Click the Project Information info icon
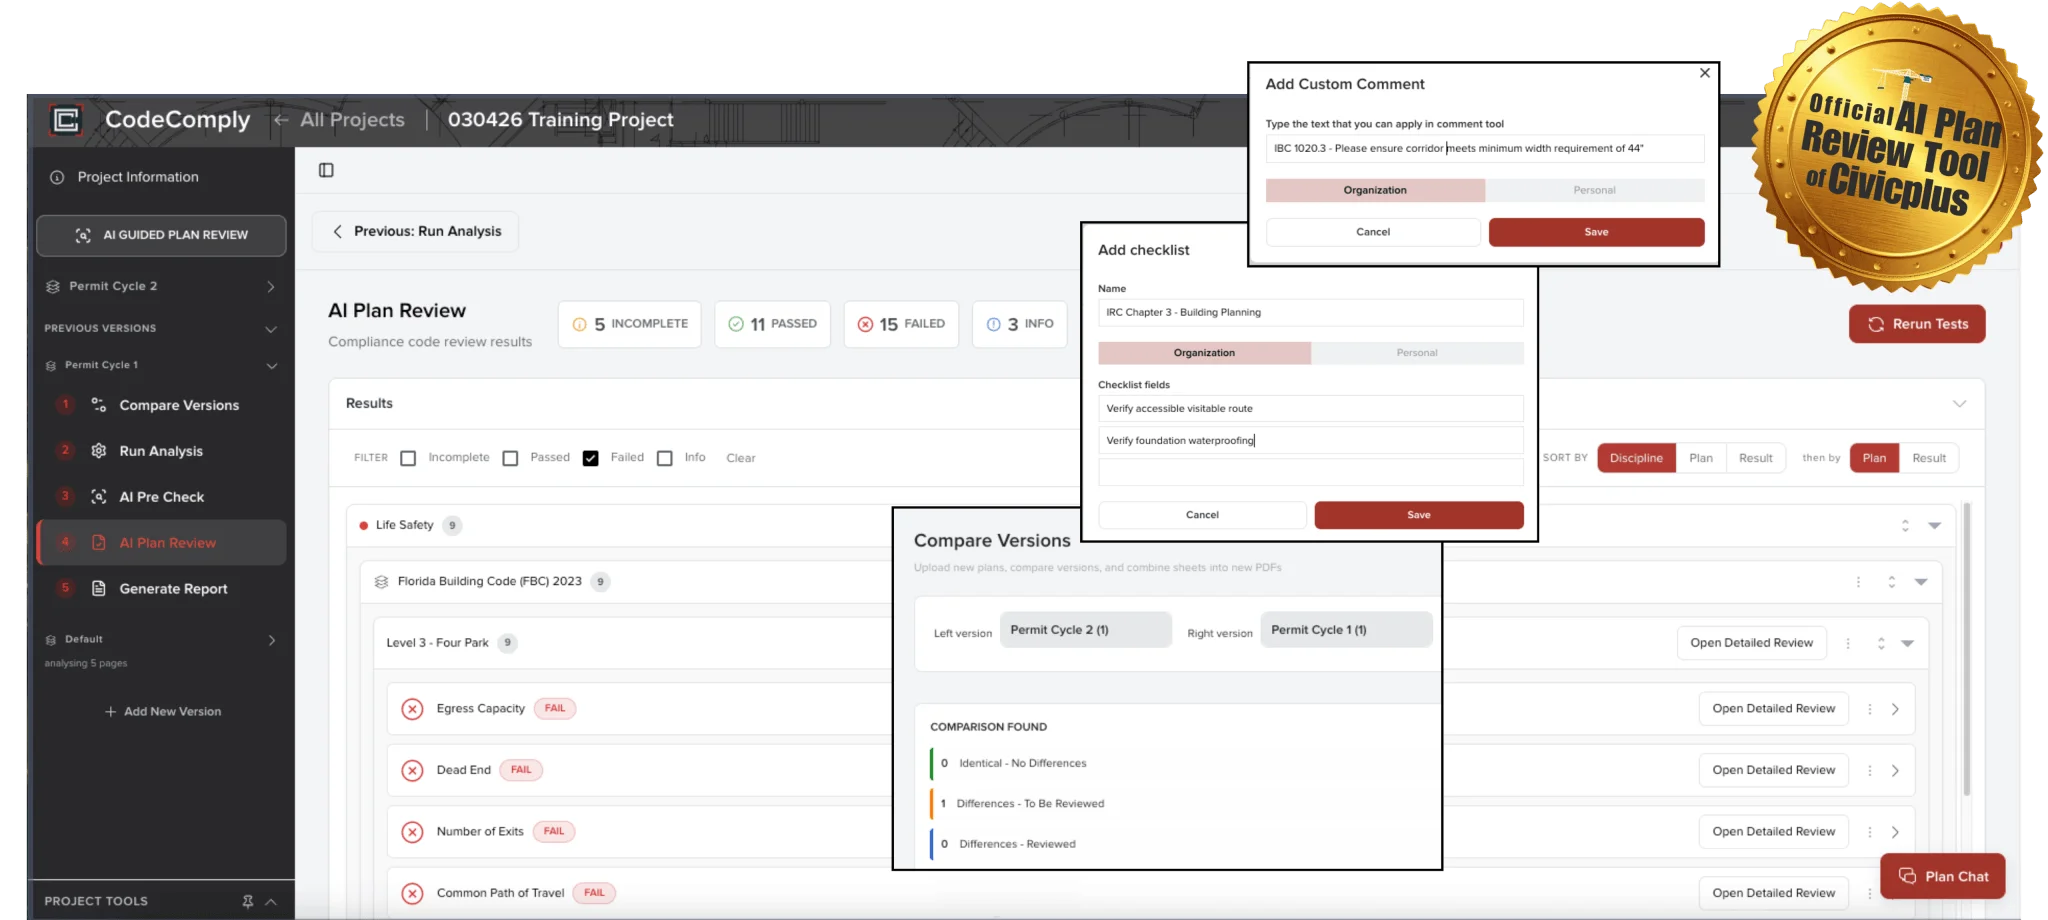The width and height of the screenshot is (2048, 920). coord(57,177)
